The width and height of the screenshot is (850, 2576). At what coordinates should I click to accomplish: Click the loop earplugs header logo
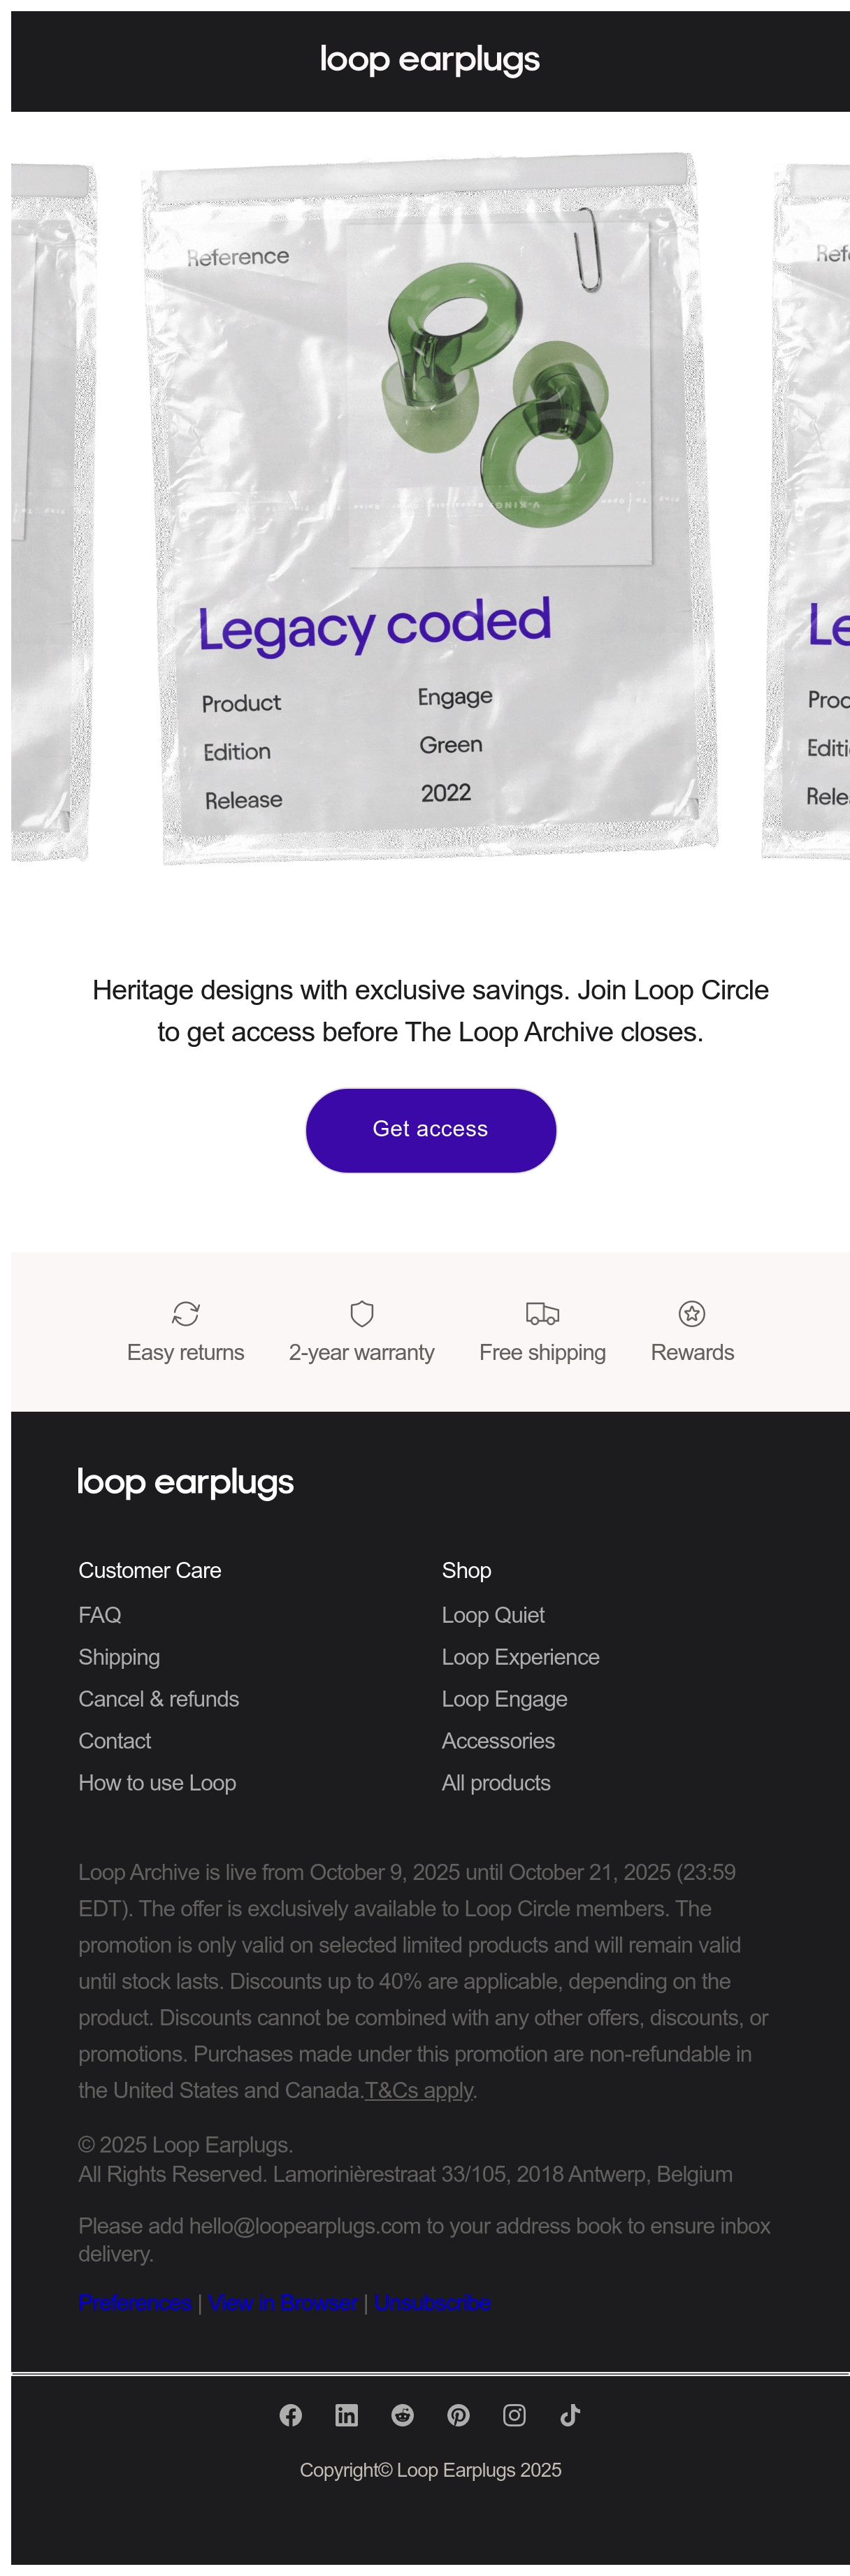pos(430,60)
